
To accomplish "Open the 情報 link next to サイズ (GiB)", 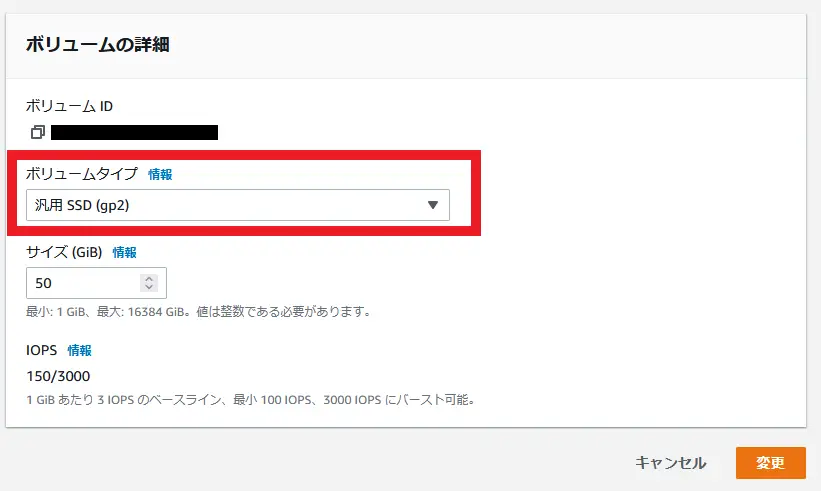I will click(x=125, y=252).
